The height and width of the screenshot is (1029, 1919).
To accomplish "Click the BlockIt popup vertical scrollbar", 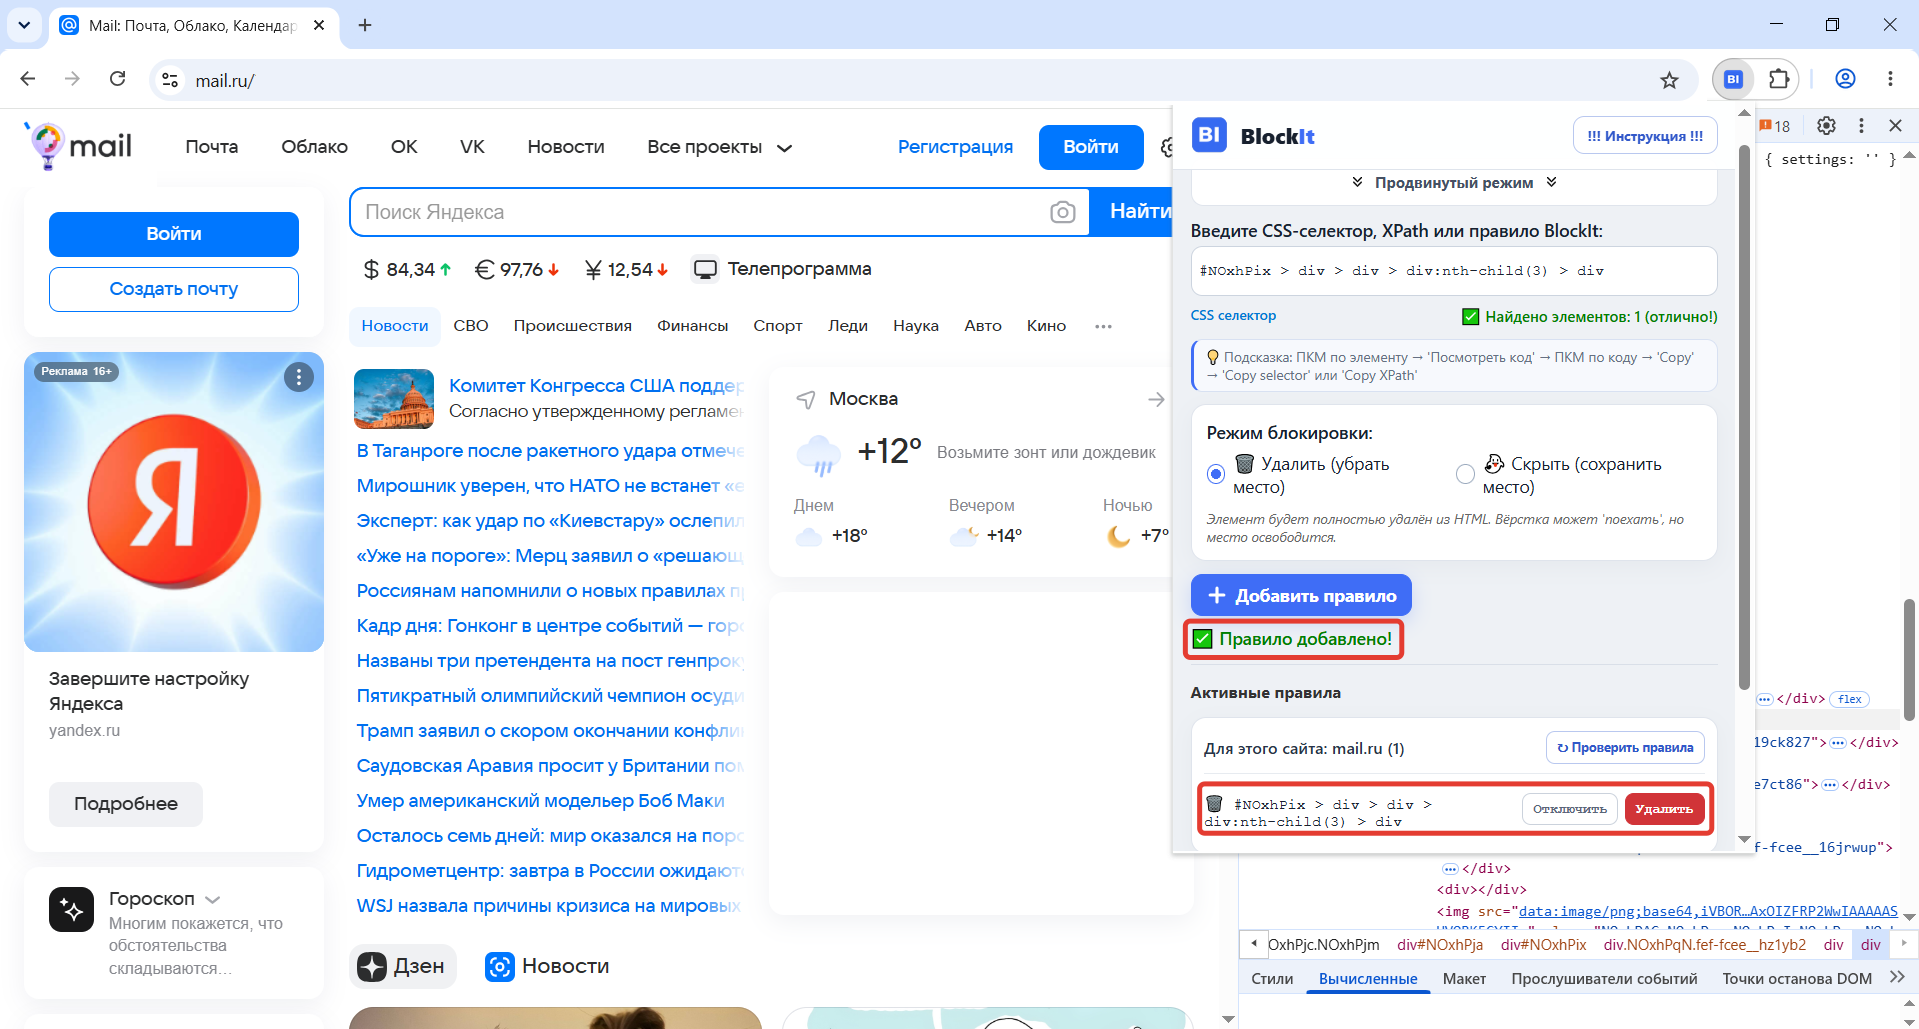I will 1744,420.
